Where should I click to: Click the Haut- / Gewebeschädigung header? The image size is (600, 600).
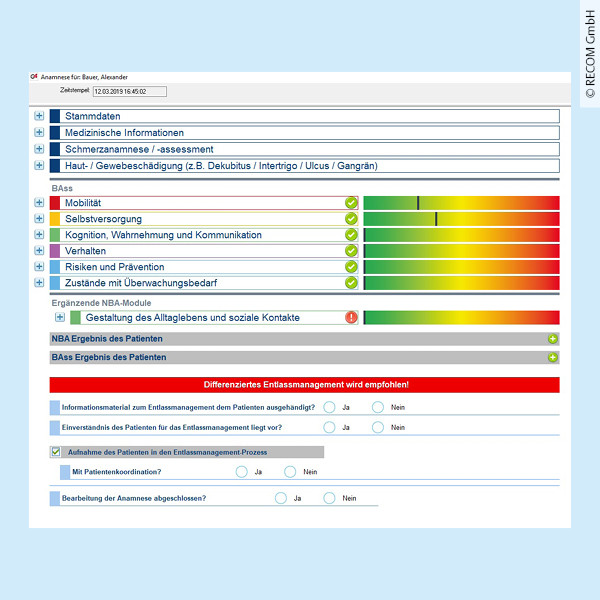click(x=305, y=166)
